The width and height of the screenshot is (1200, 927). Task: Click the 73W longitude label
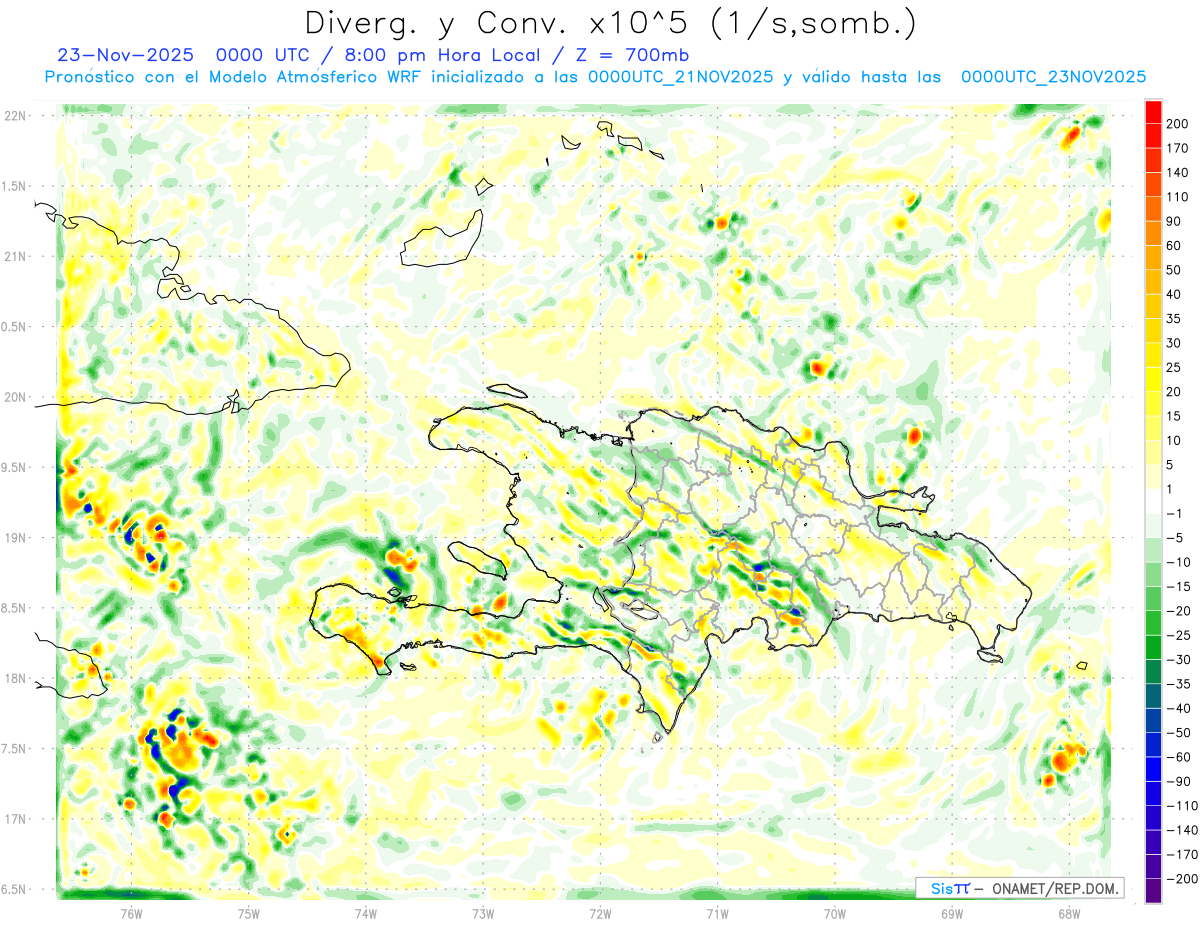[483, 913]
